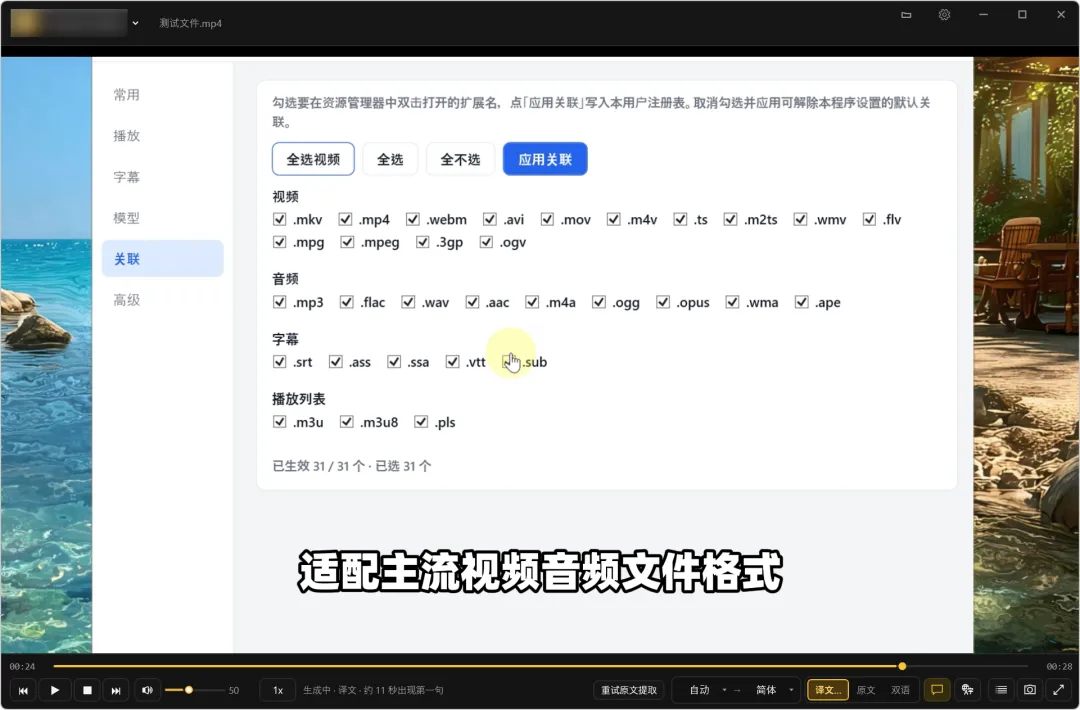Toggle the .wav checkbox

[408, 302]
